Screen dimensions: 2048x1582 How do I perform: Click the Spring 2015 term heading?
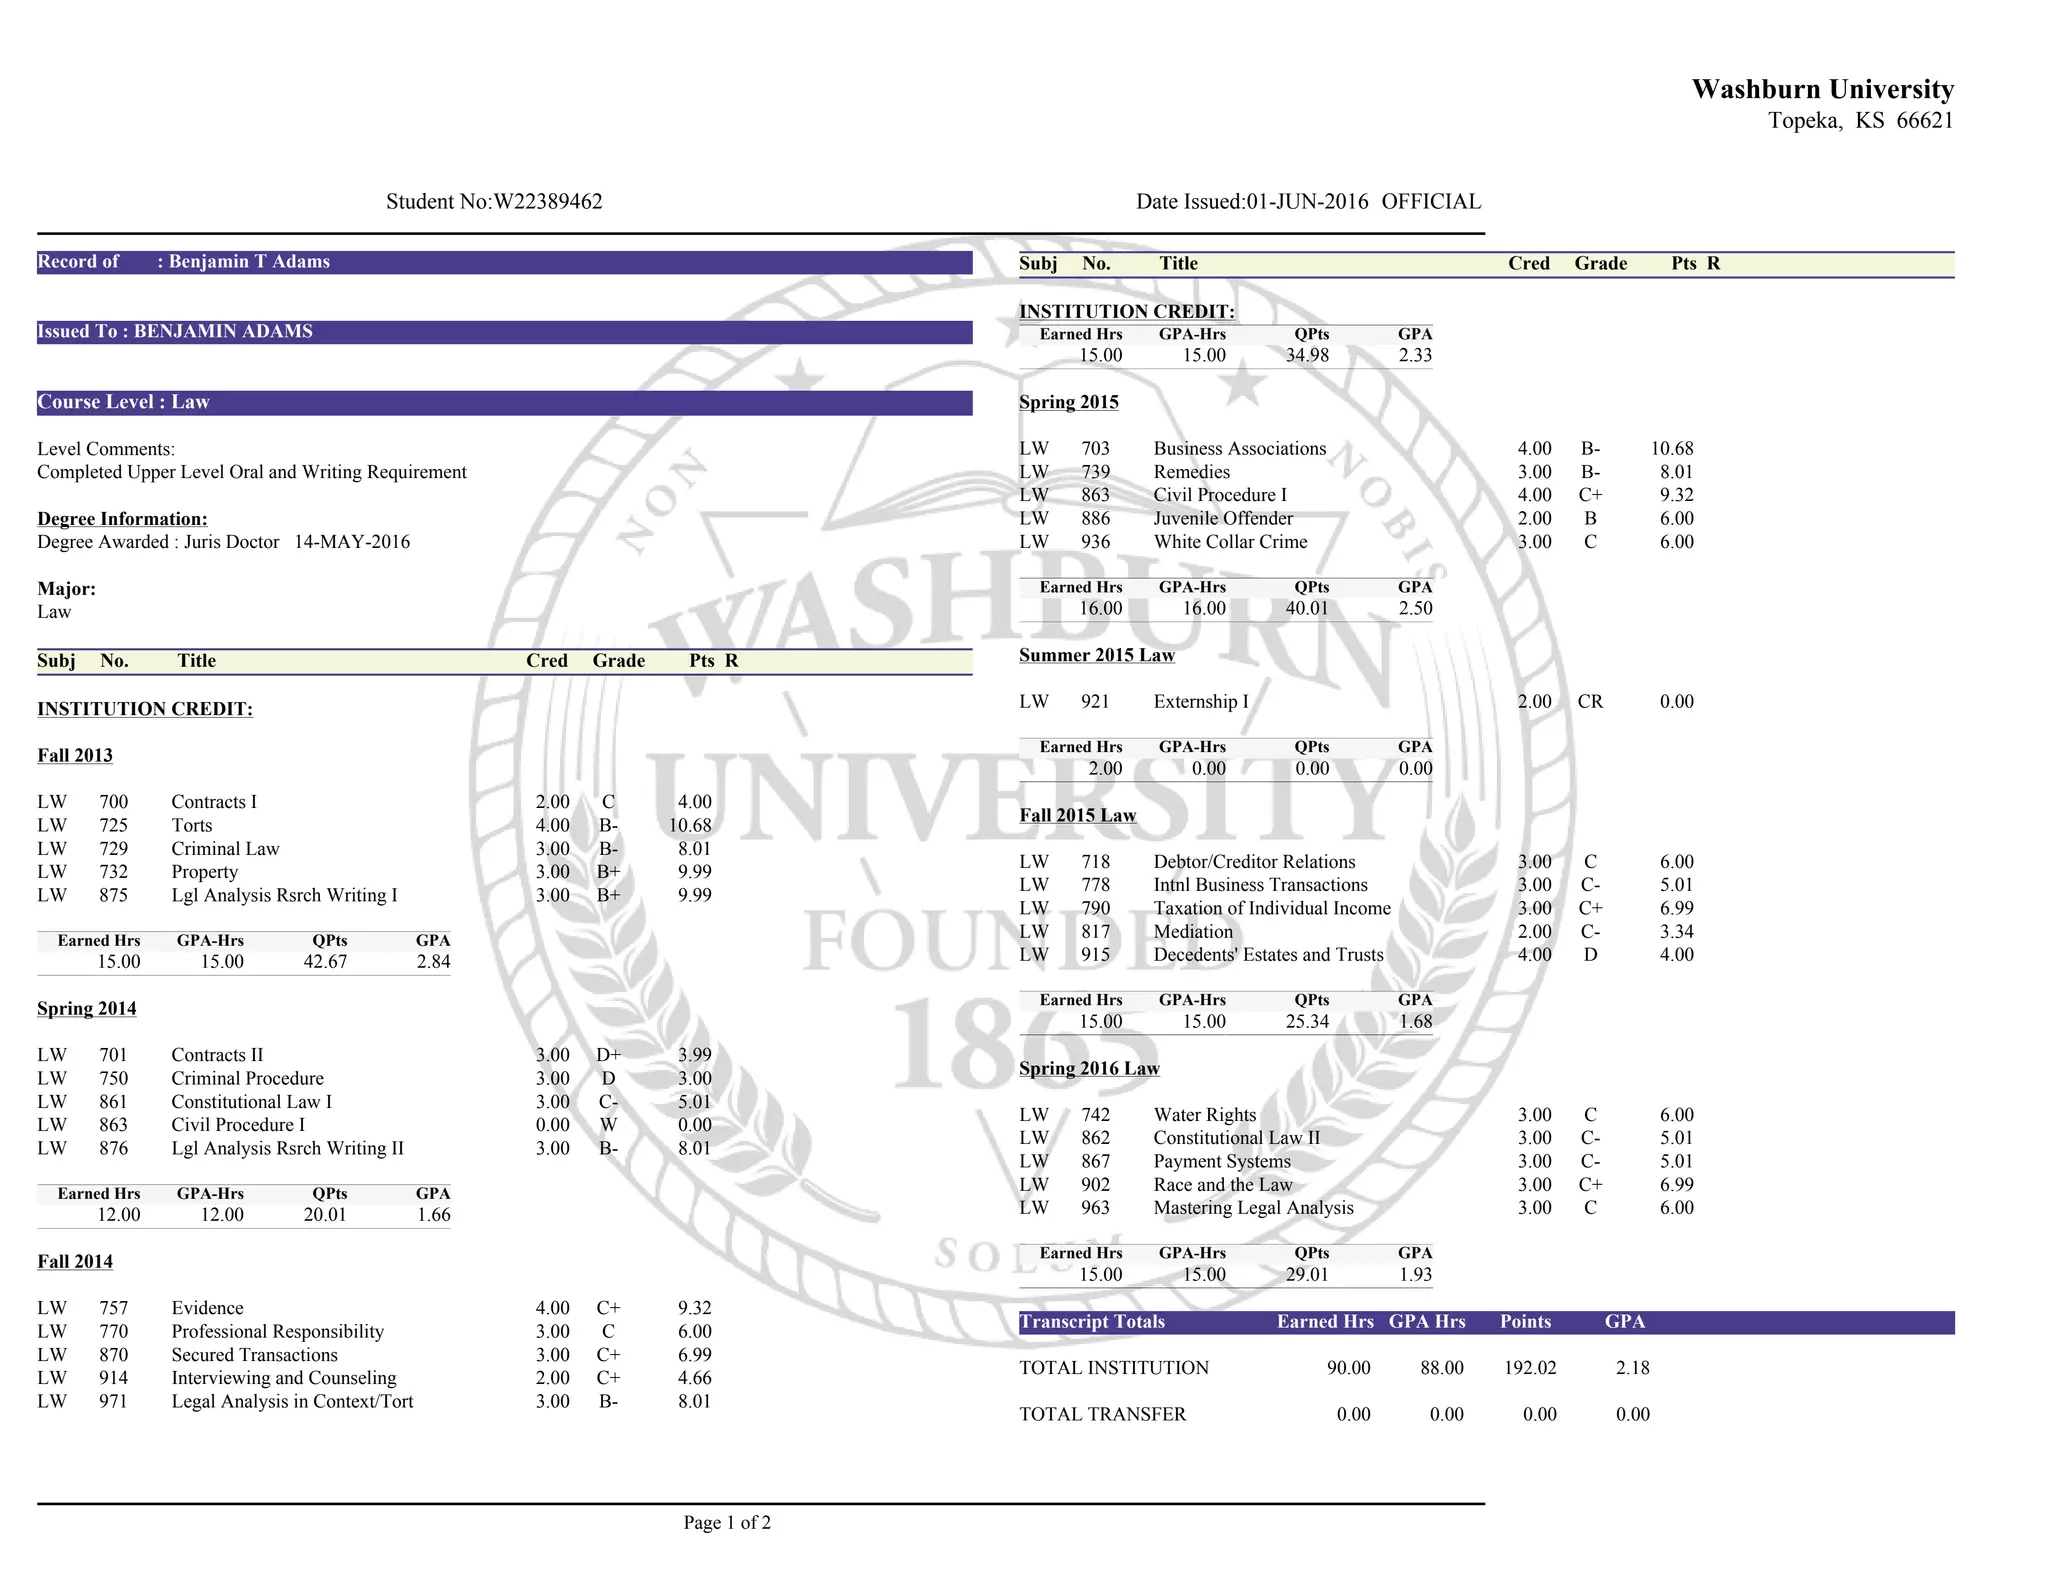pyautogui.click(x=1068, y=403)
